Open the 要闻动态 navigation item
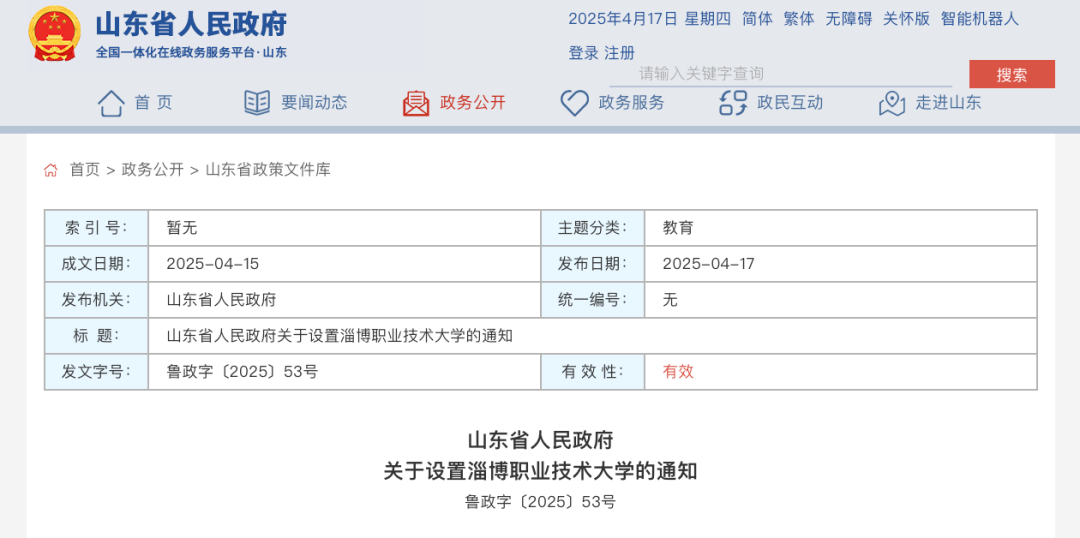The height and width of the screenshot is (538, 1080). 314,103
